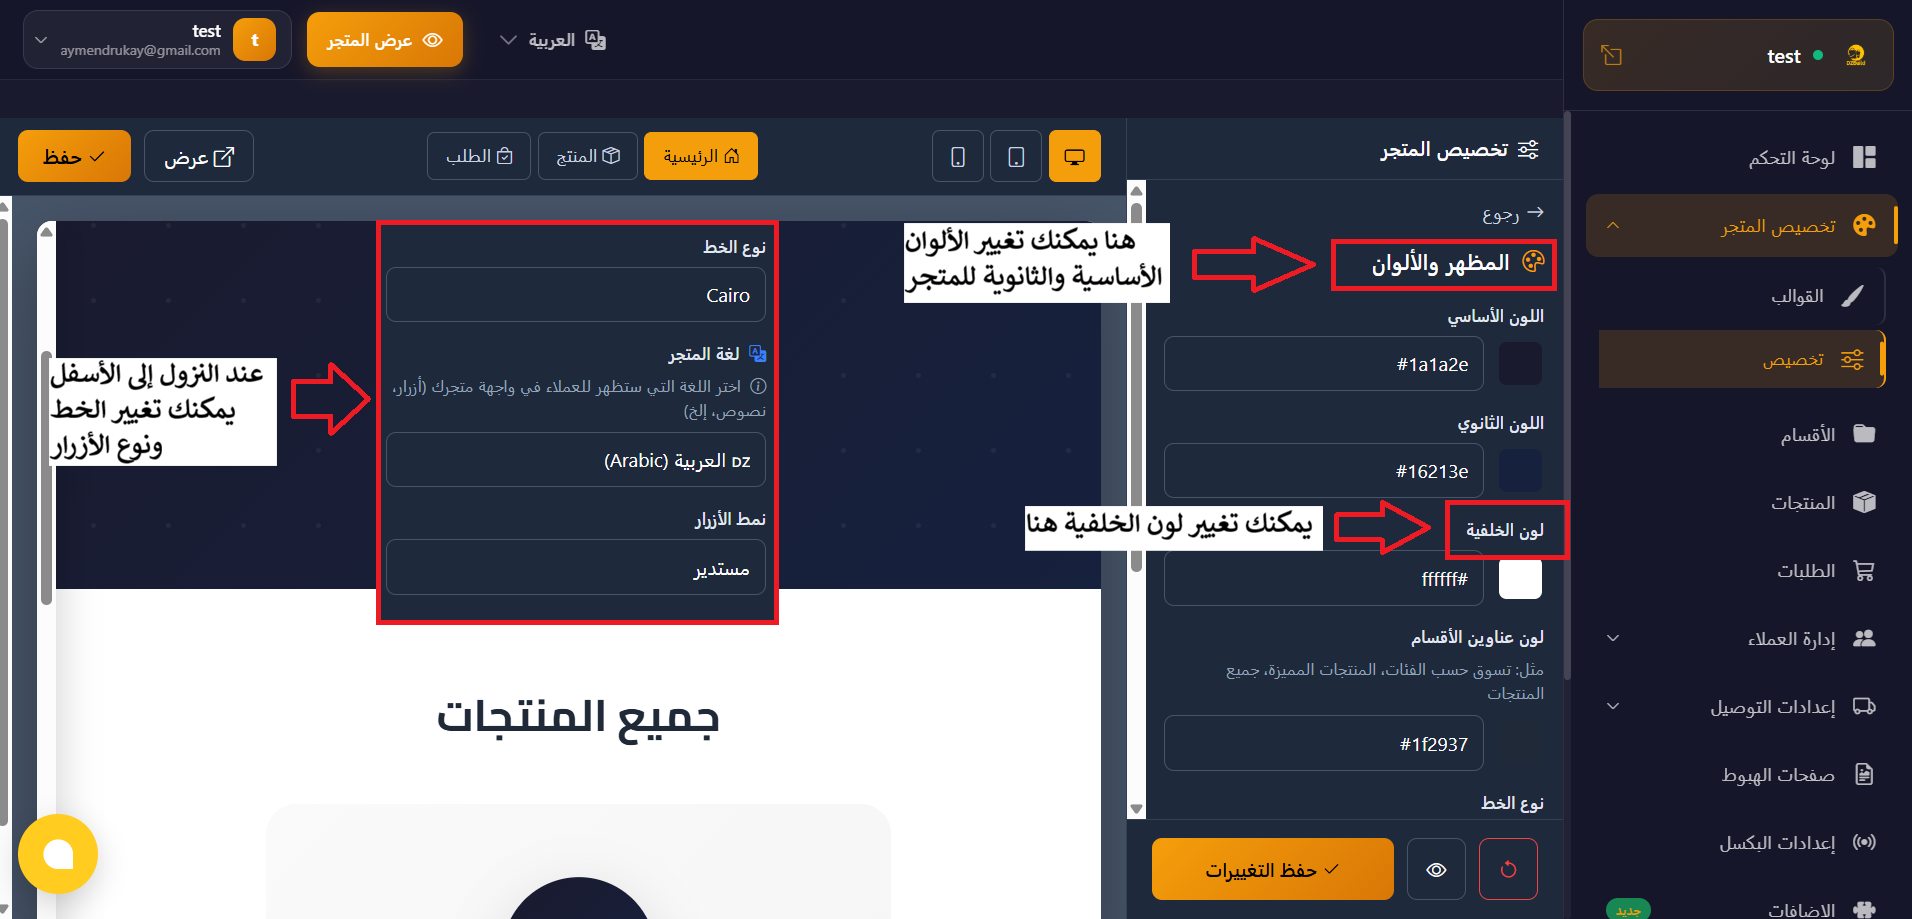Switch to the المنتج page tab

pos(588,157)
